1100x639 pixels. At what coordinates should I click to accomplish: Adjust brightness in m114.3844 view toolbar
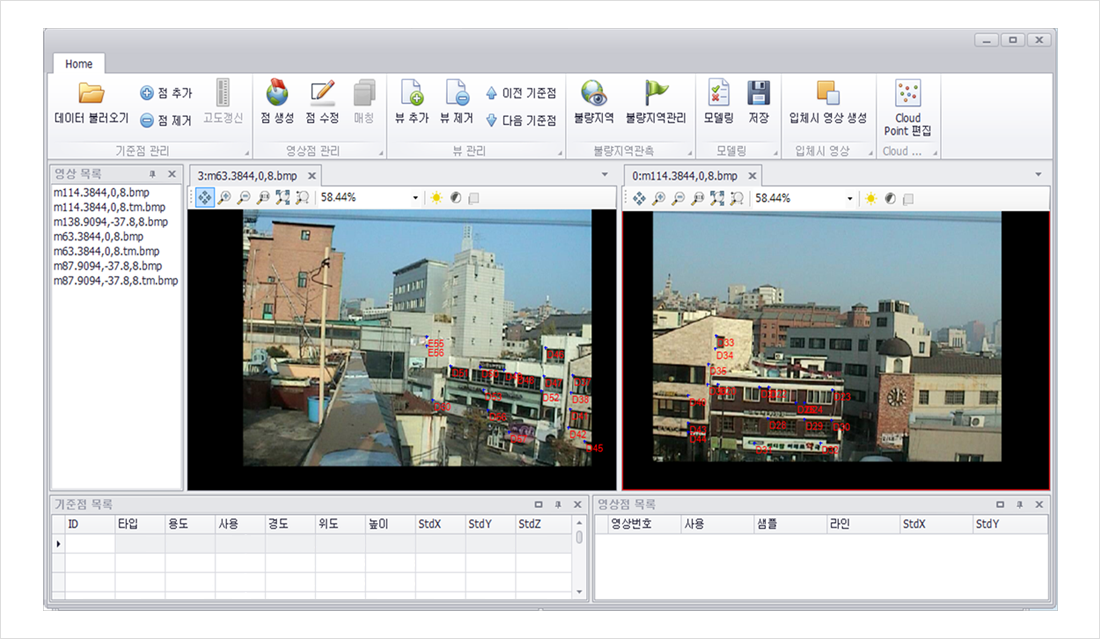pyautogui.click(x=871, y=199)
